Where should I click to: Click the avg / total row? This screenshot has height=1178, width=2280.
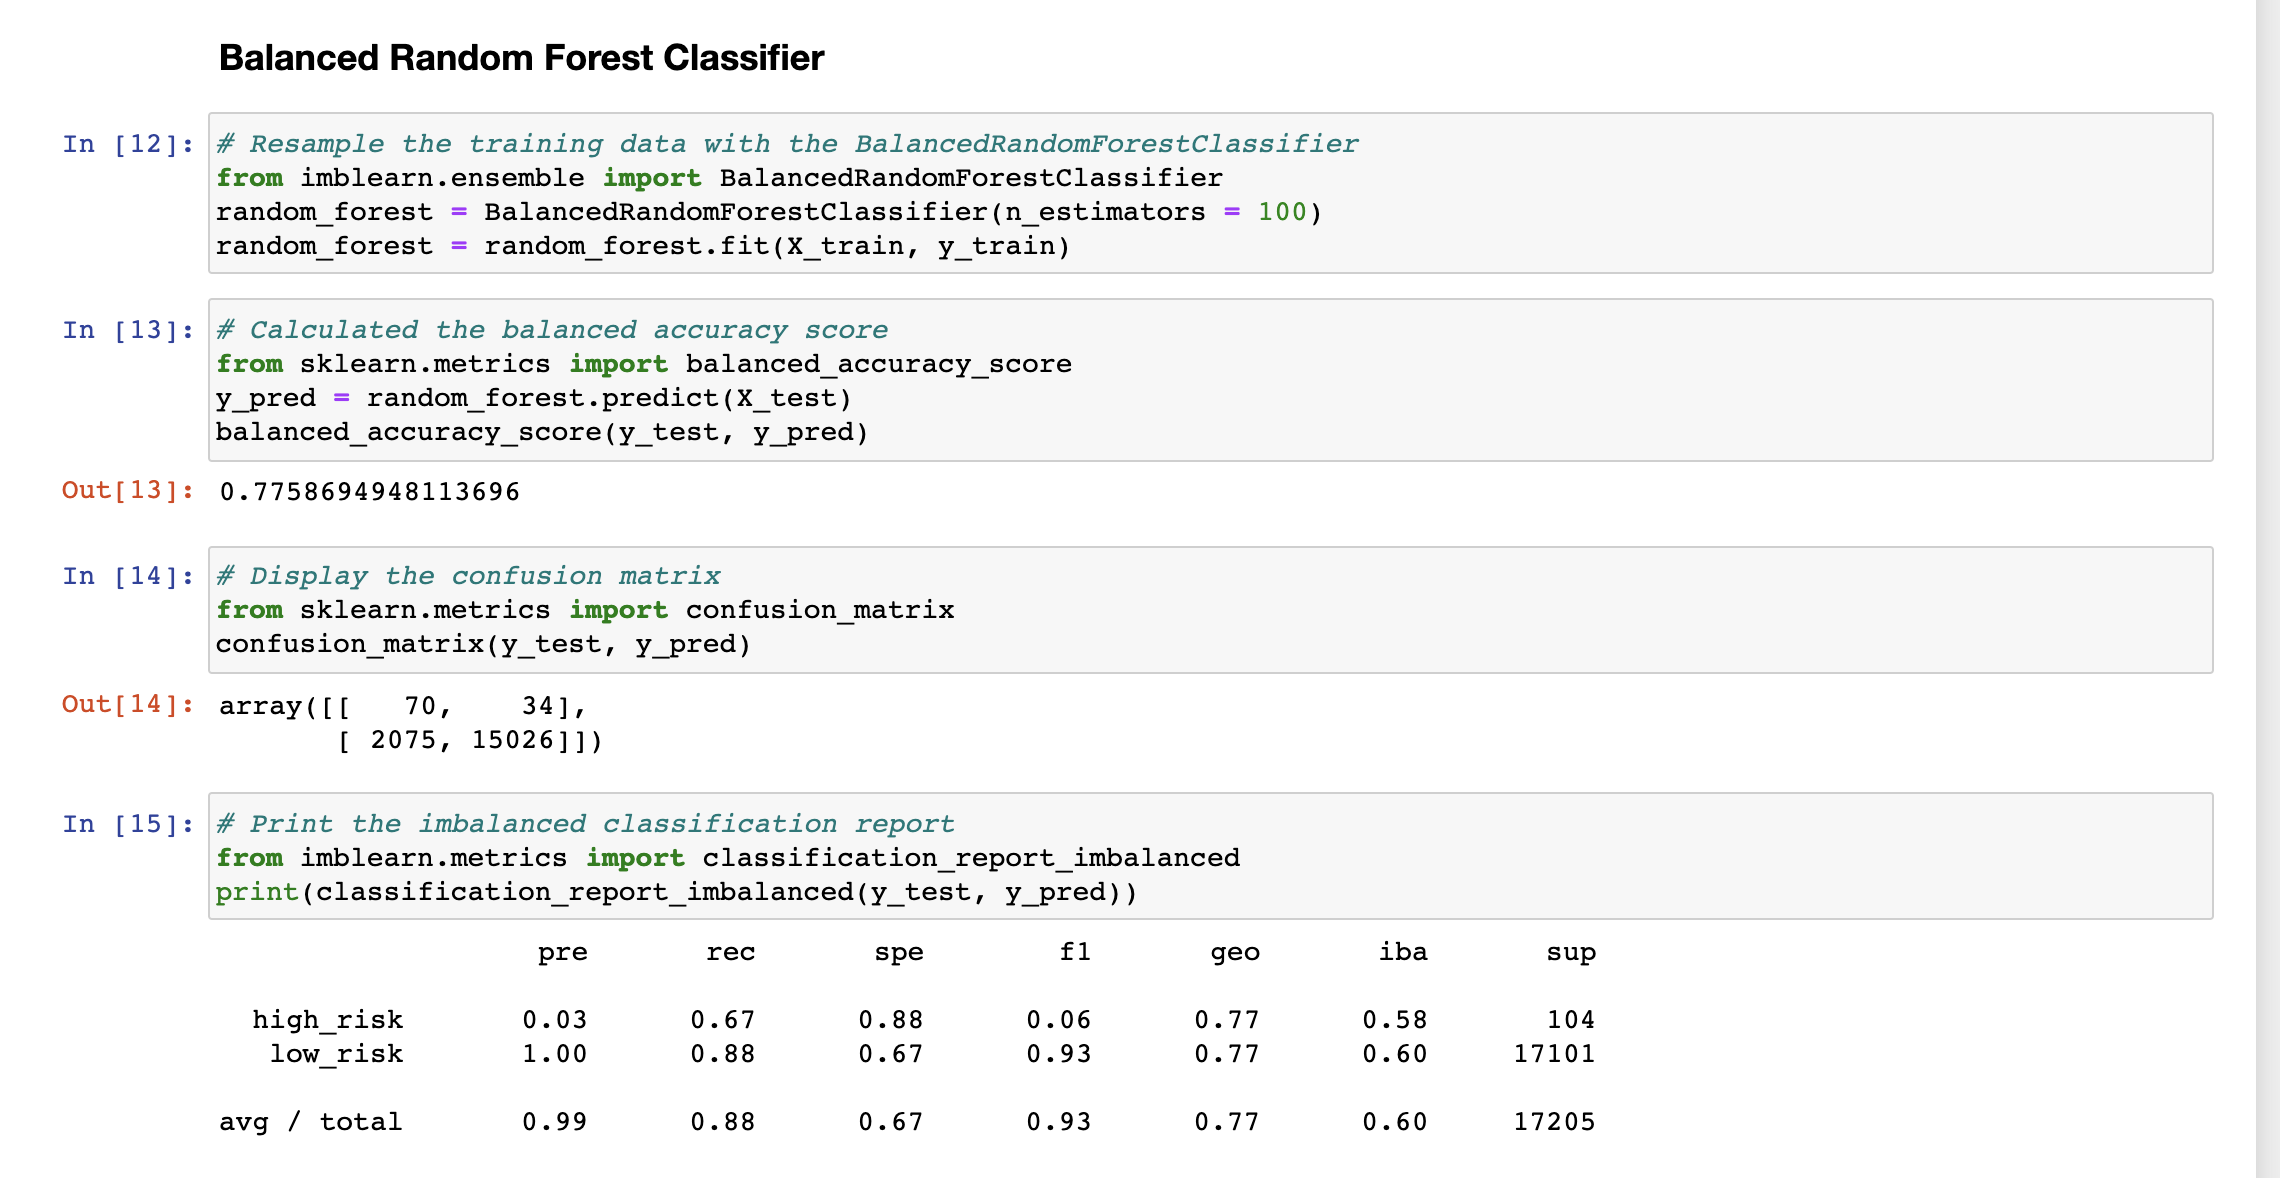[x=311, y=1121]
